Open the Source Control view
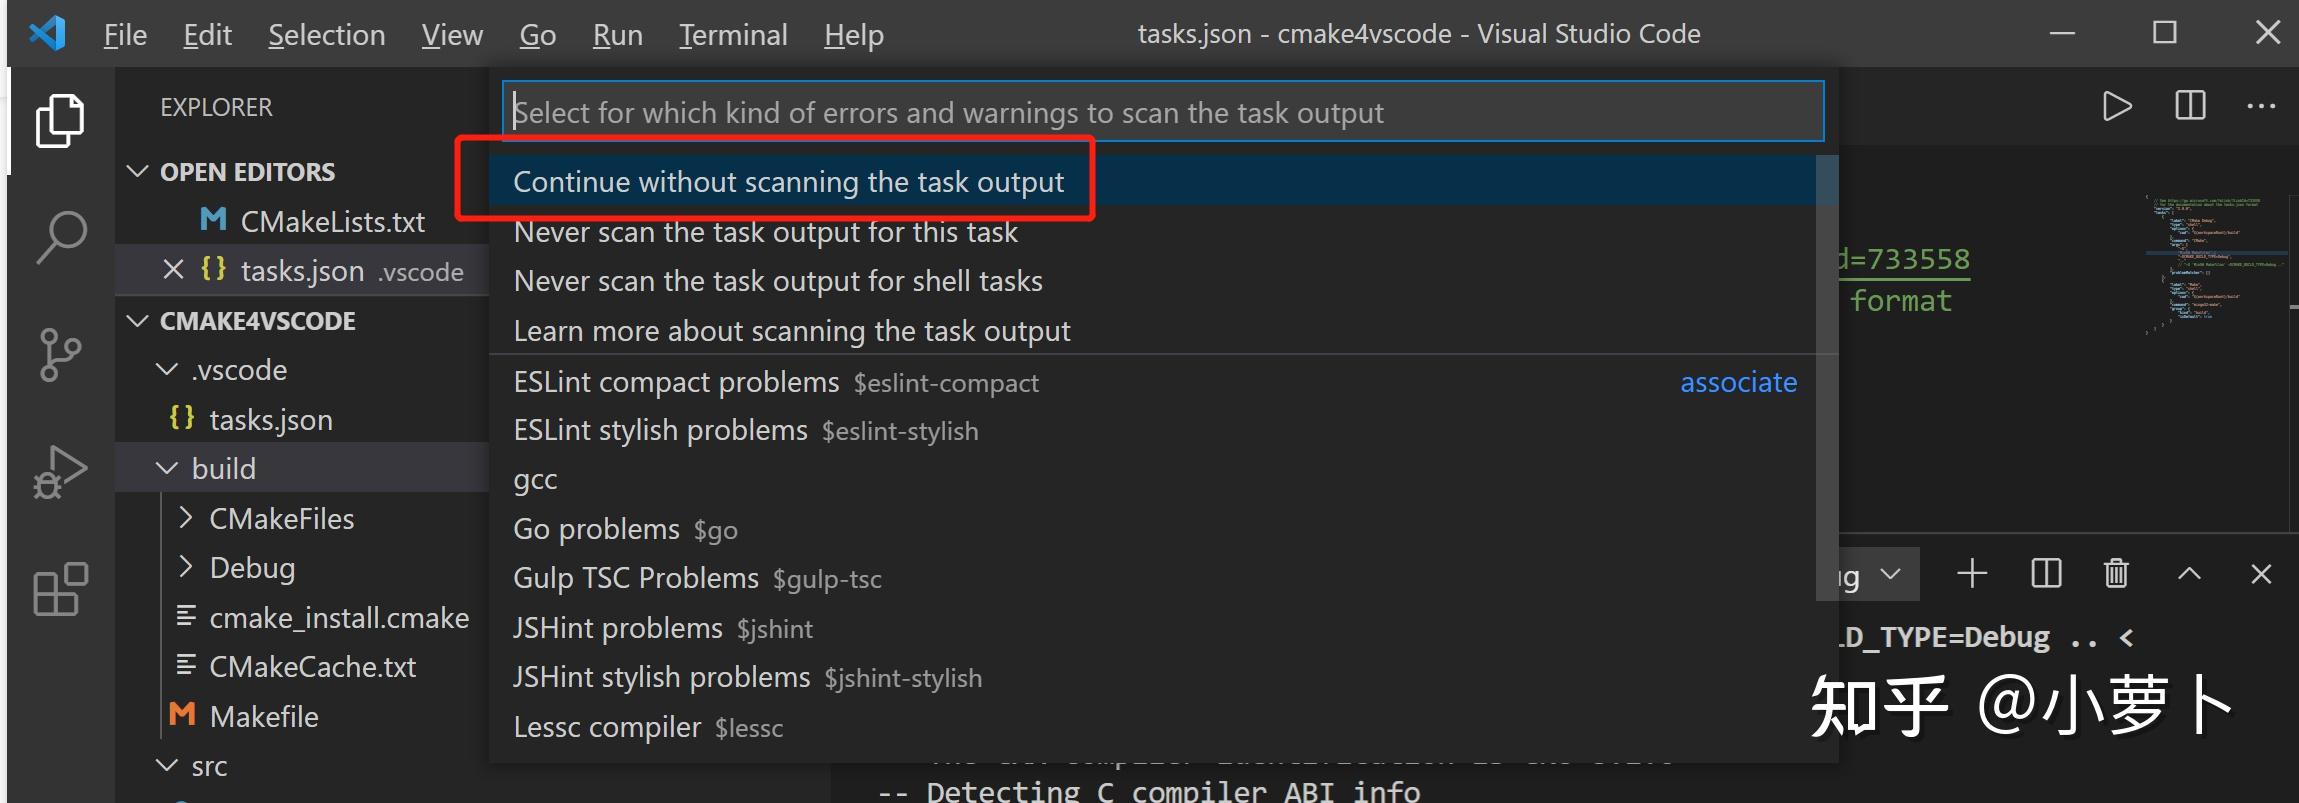The image size is (2299, 803). tap(57, 354)
